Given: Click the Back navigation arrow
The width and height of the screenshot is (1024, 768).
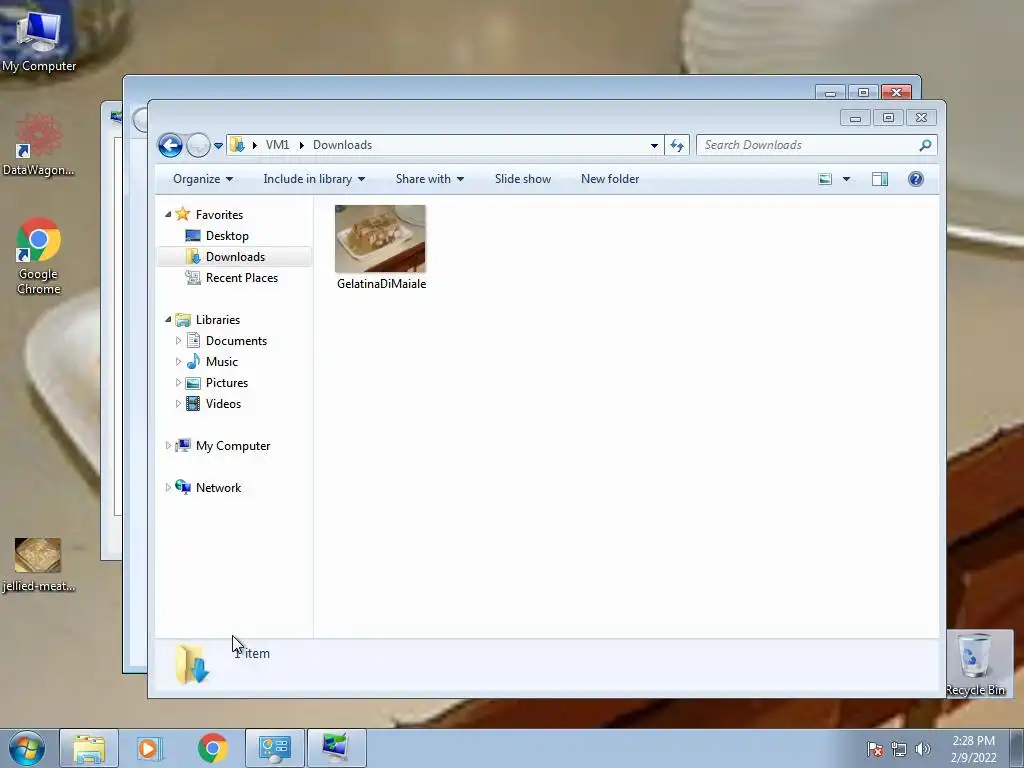Looking at the screenshot, I should (x=170, y=145).
